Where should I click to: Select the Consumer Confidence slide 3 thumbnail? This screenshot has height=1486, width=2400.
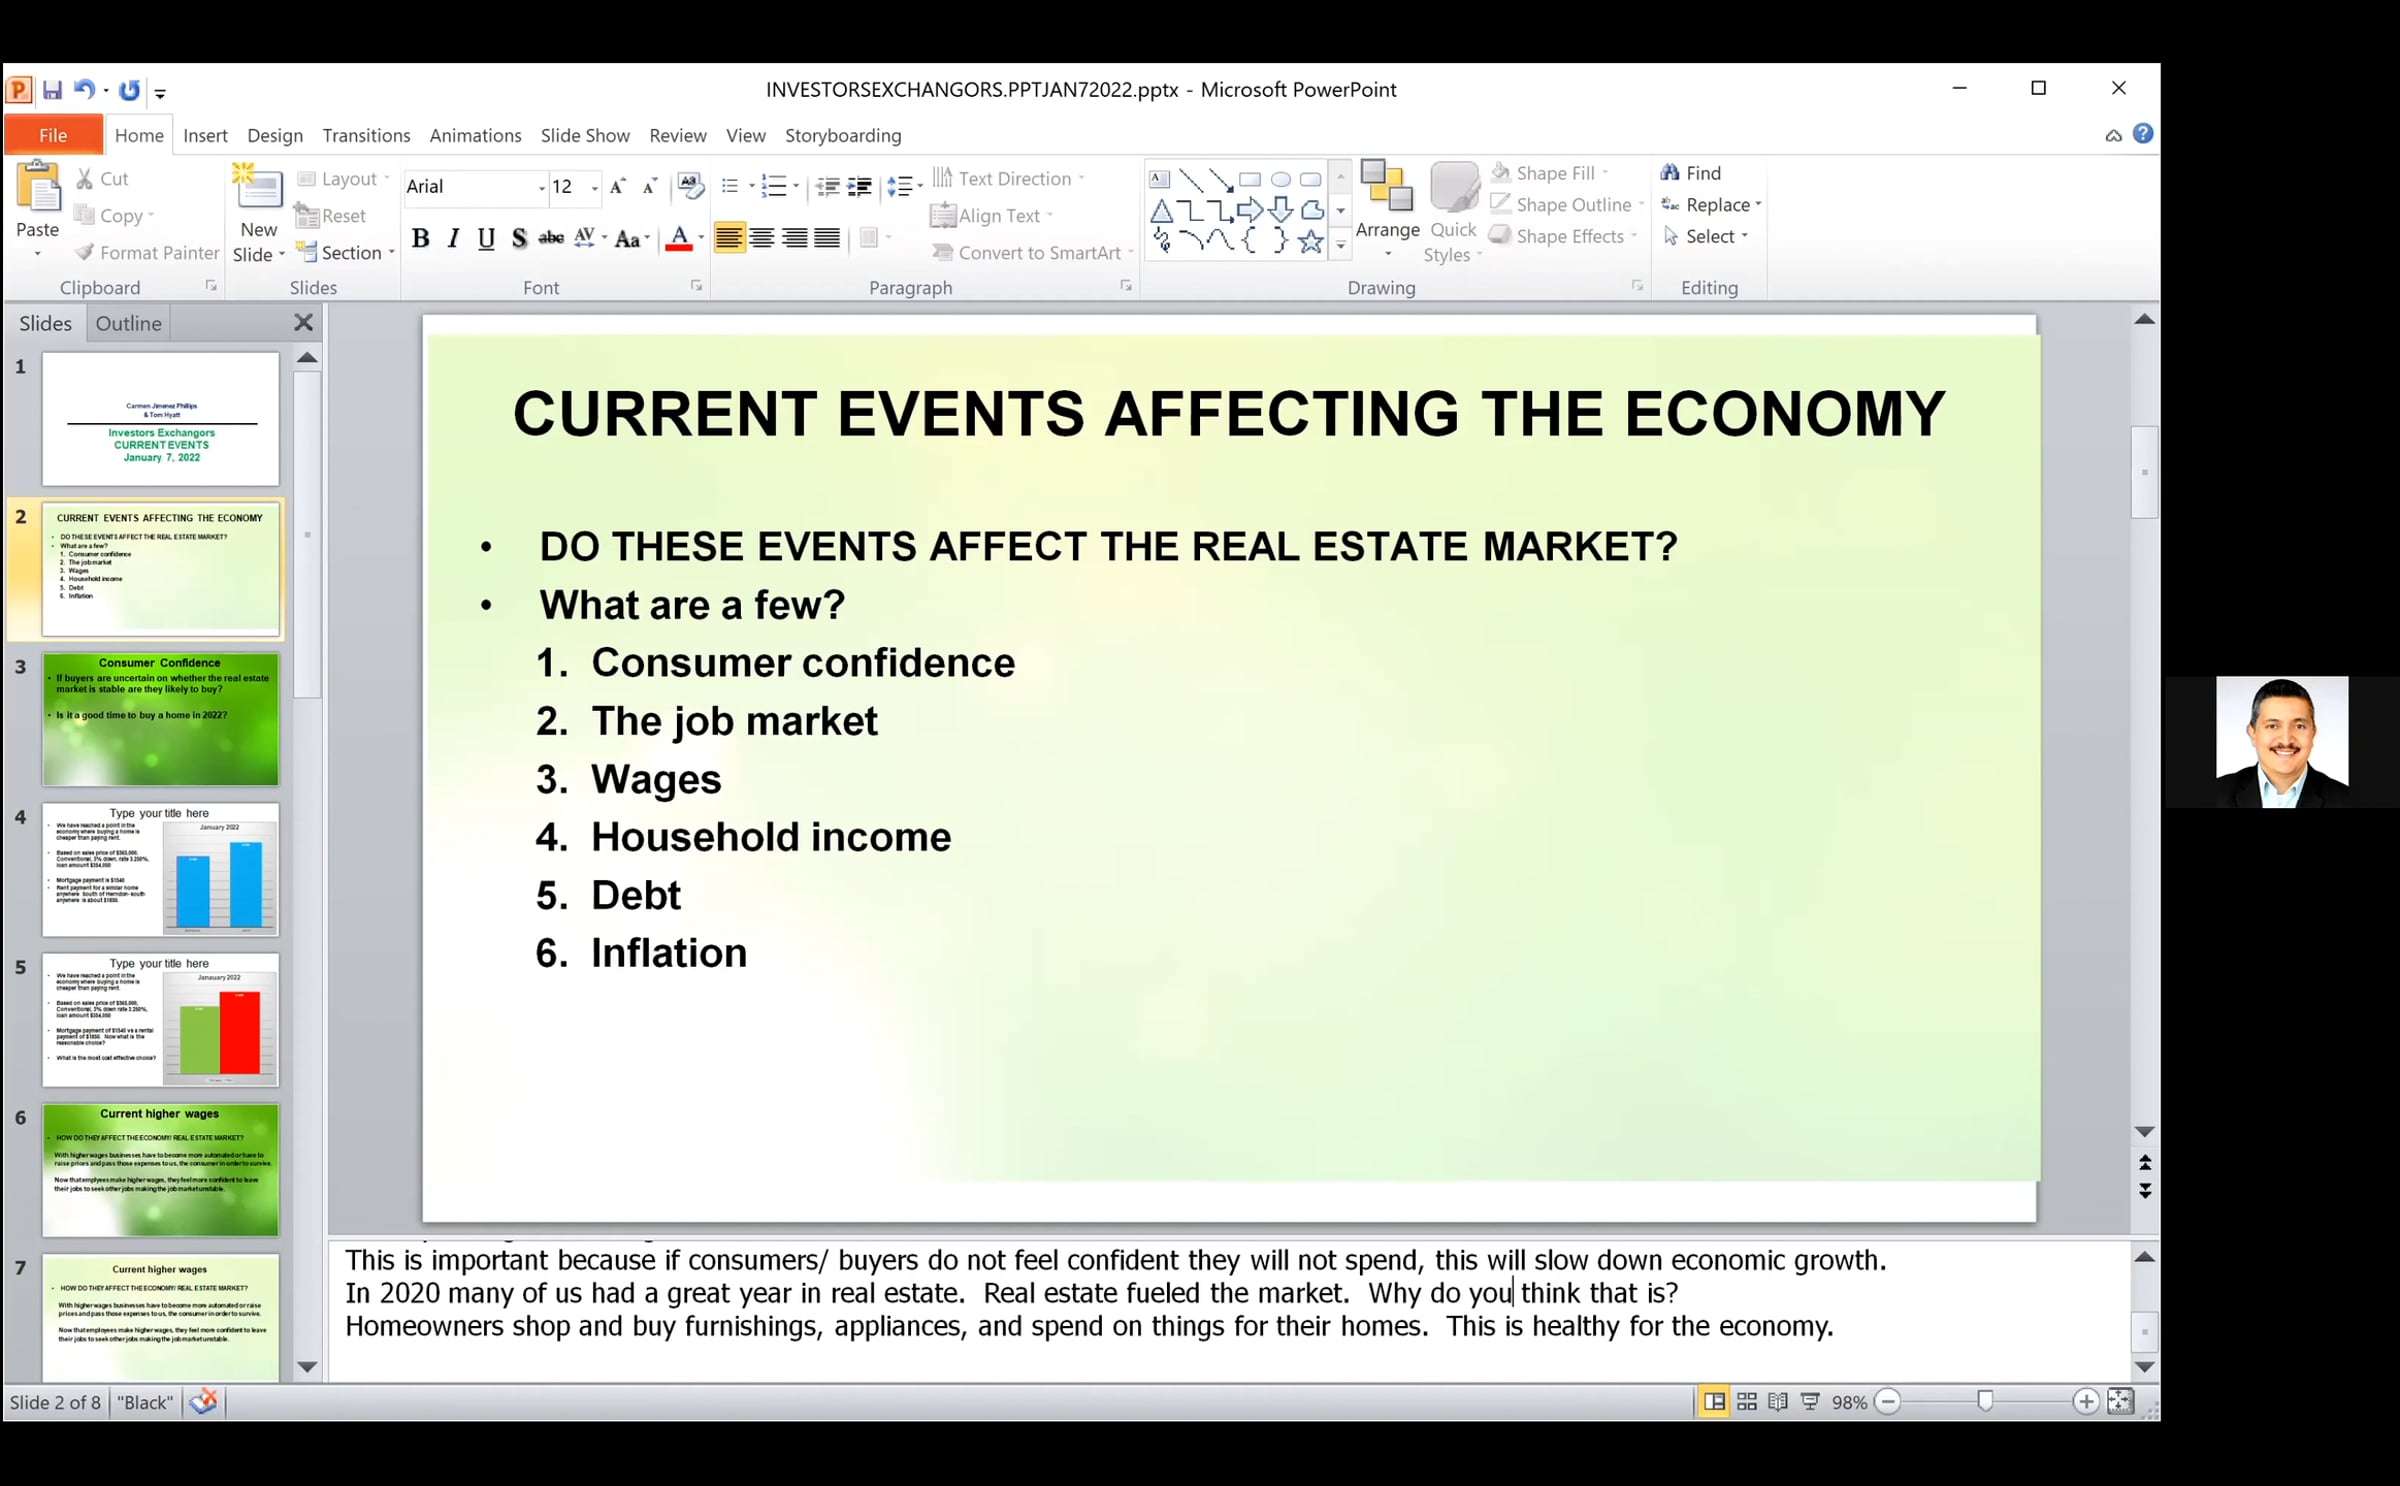click(x=160, y=720)
